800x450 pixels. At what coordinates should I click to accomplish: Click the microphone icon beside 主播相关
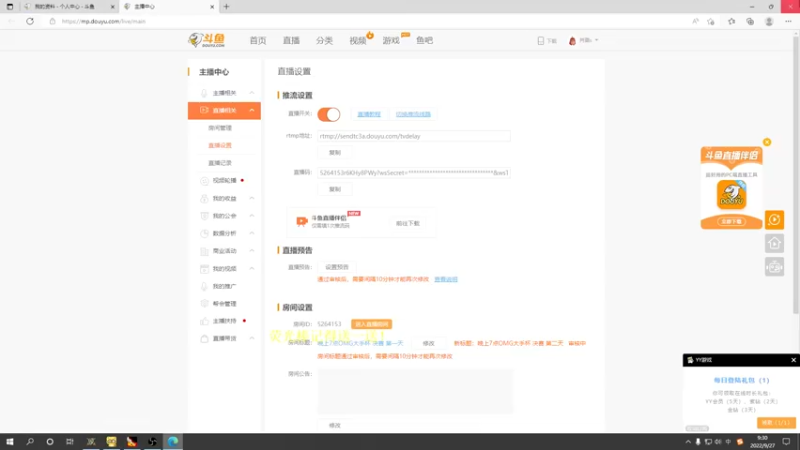(204, 93)
